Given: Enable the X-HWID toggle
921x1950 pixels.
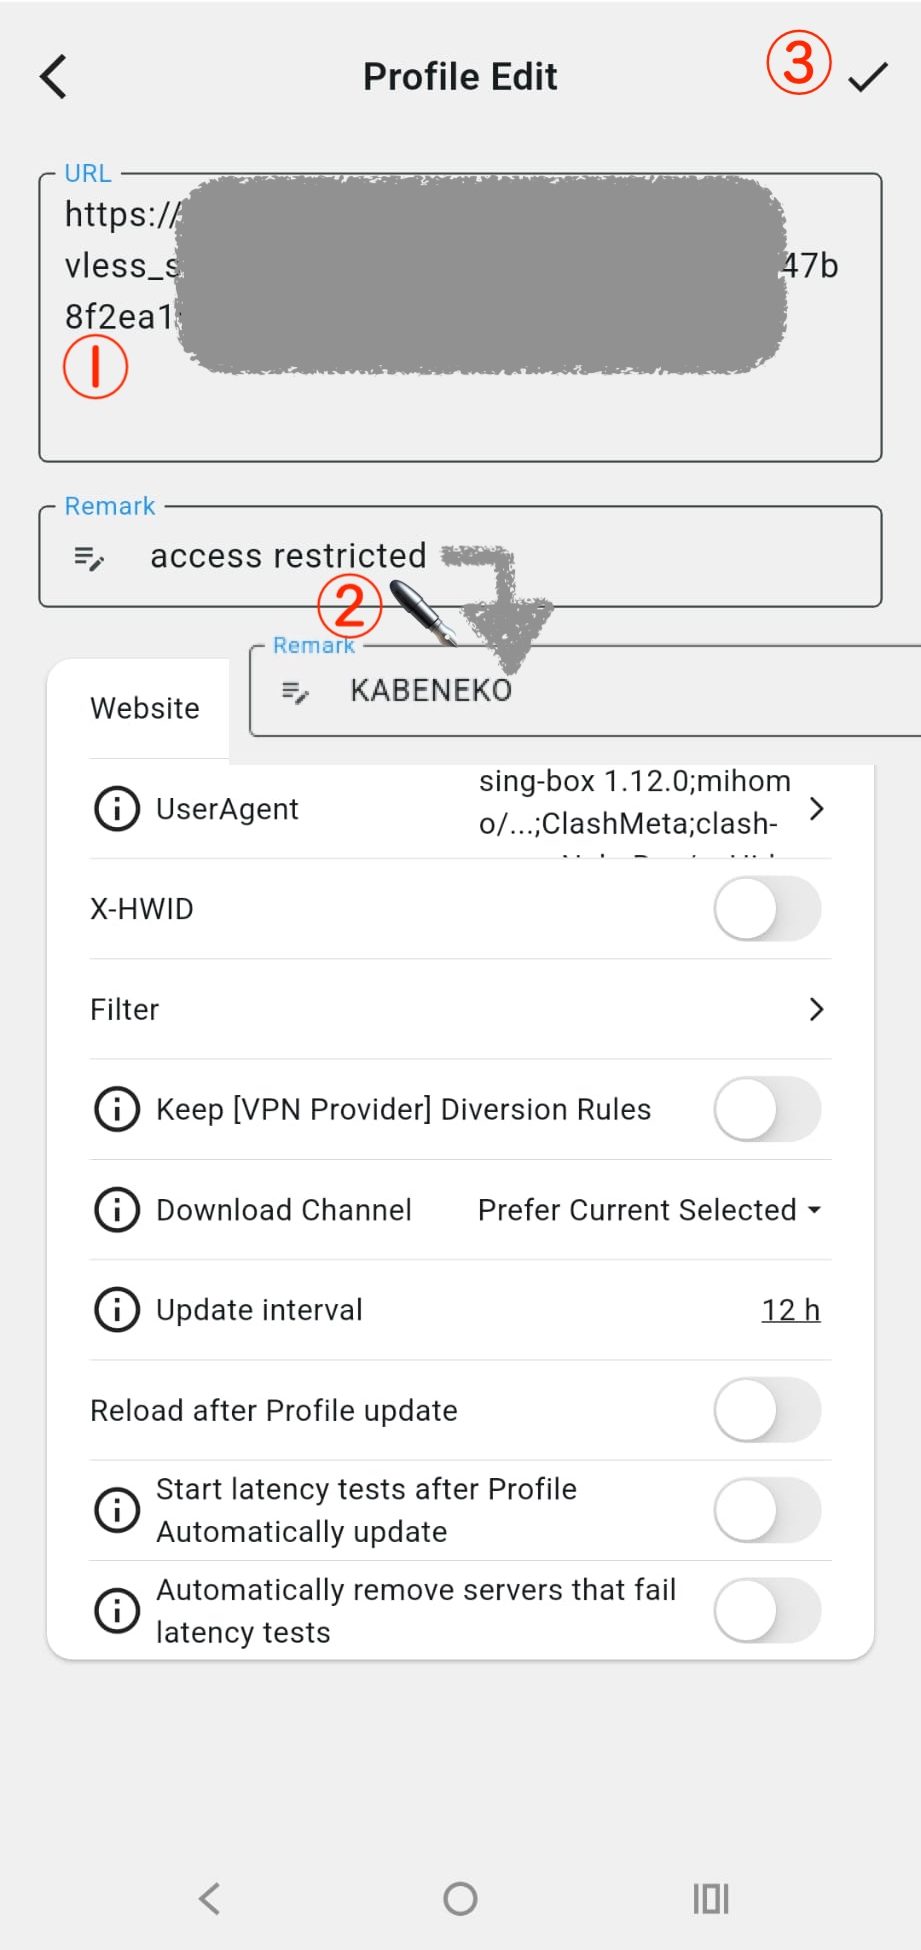Looking at the screenshot, I should click(x=767, y=909).
